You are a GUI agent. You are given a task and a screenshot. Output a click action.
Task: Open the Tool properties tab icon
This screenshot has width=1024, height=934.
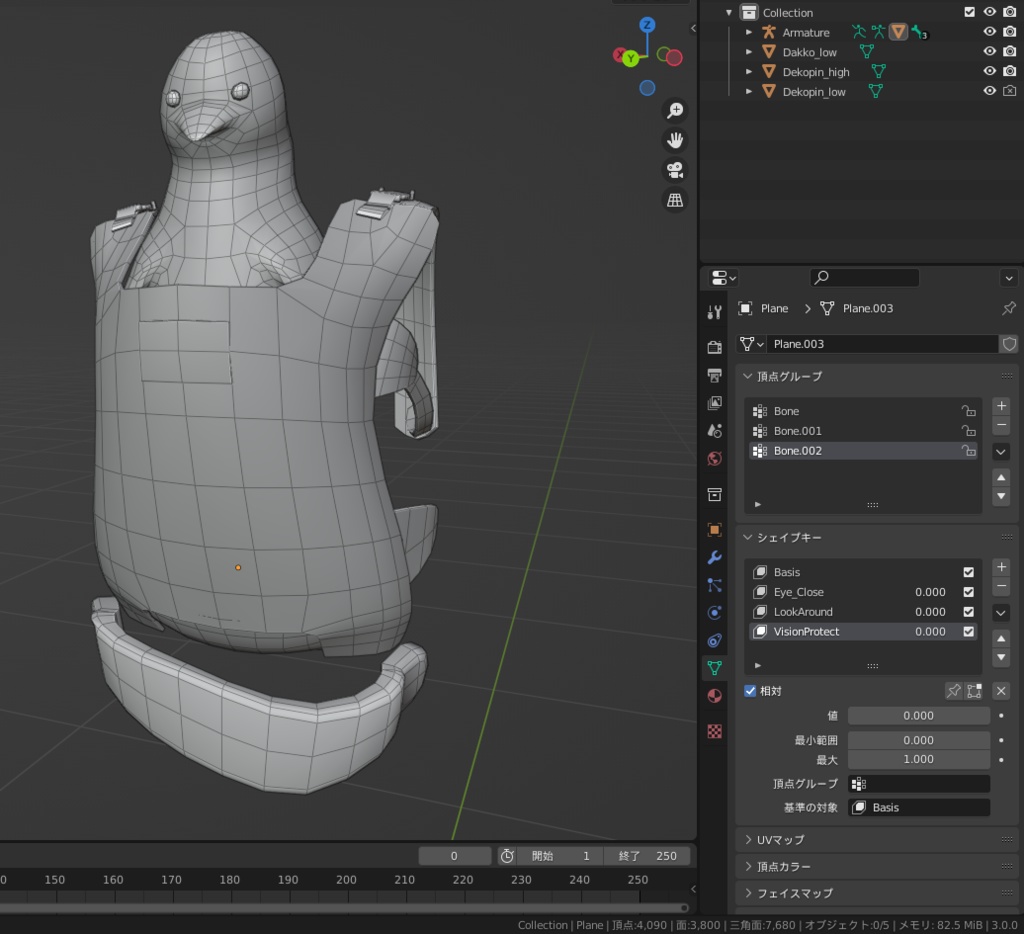tap(714, 312)
